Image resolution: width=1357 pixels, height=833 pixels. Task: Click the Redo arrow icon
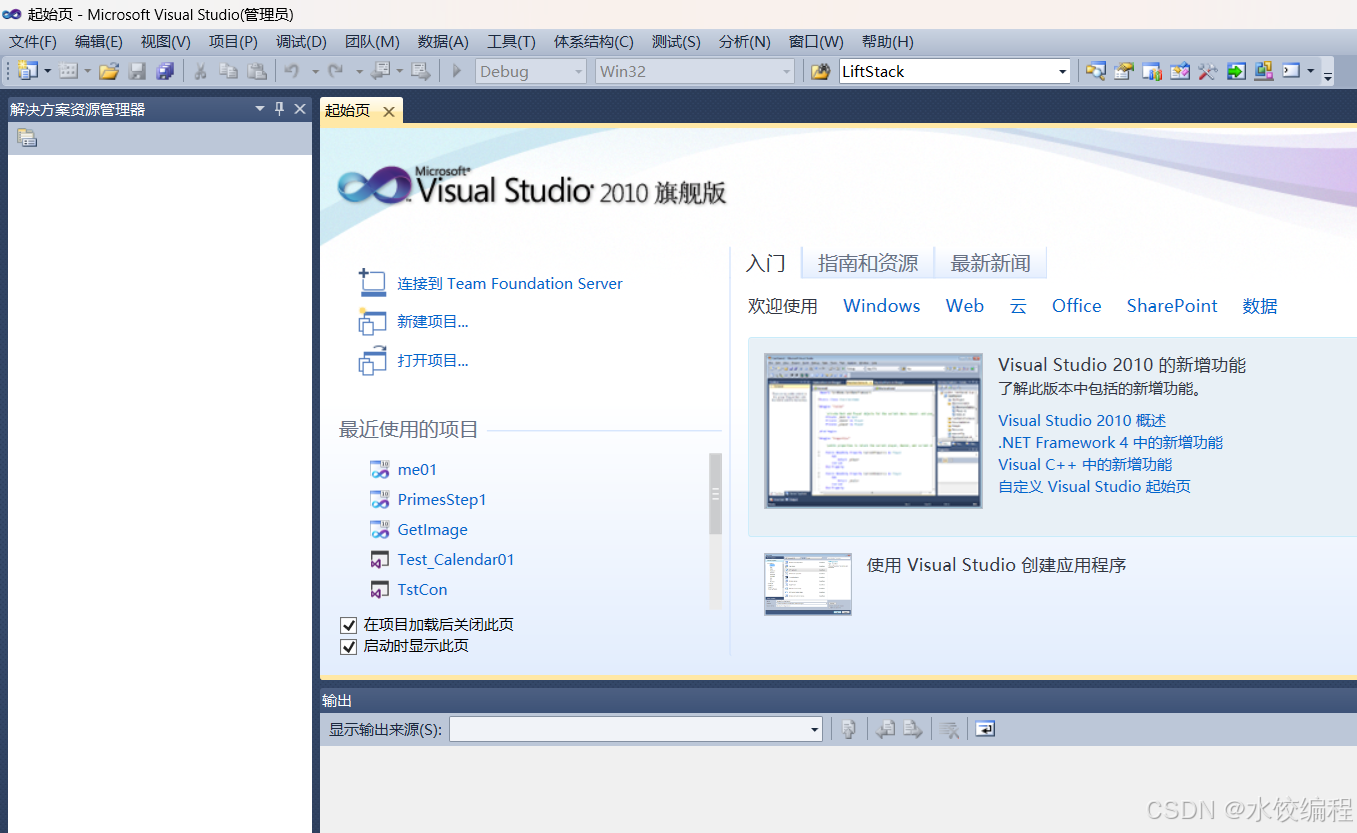pyautogui.click(x=336, y=71)
